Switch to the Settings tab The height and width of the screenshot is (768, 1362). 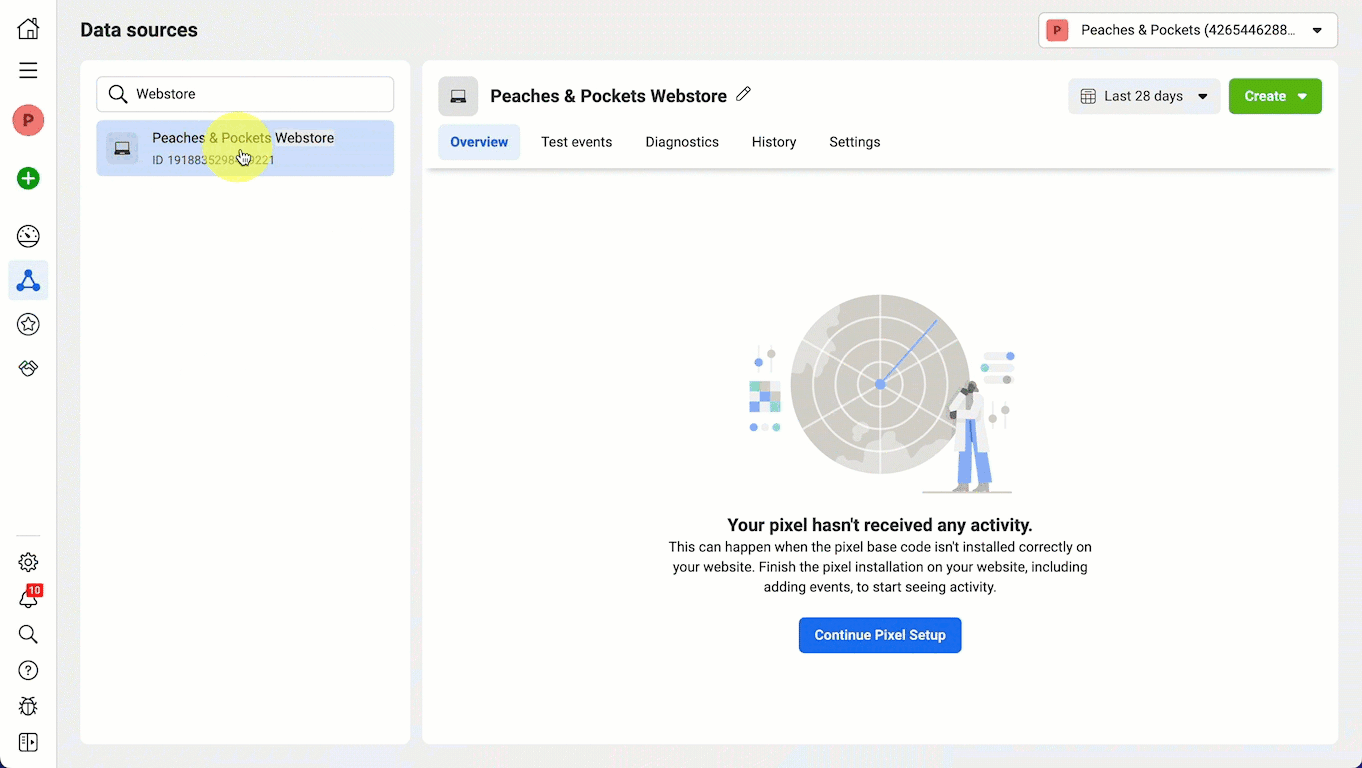[855, 142]
